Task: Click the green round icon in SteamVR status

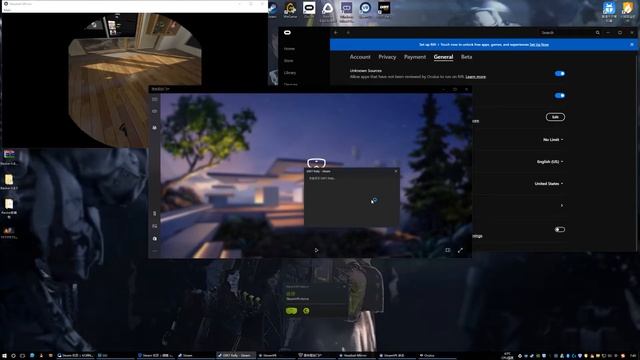Action: click(x=306, y=311)
